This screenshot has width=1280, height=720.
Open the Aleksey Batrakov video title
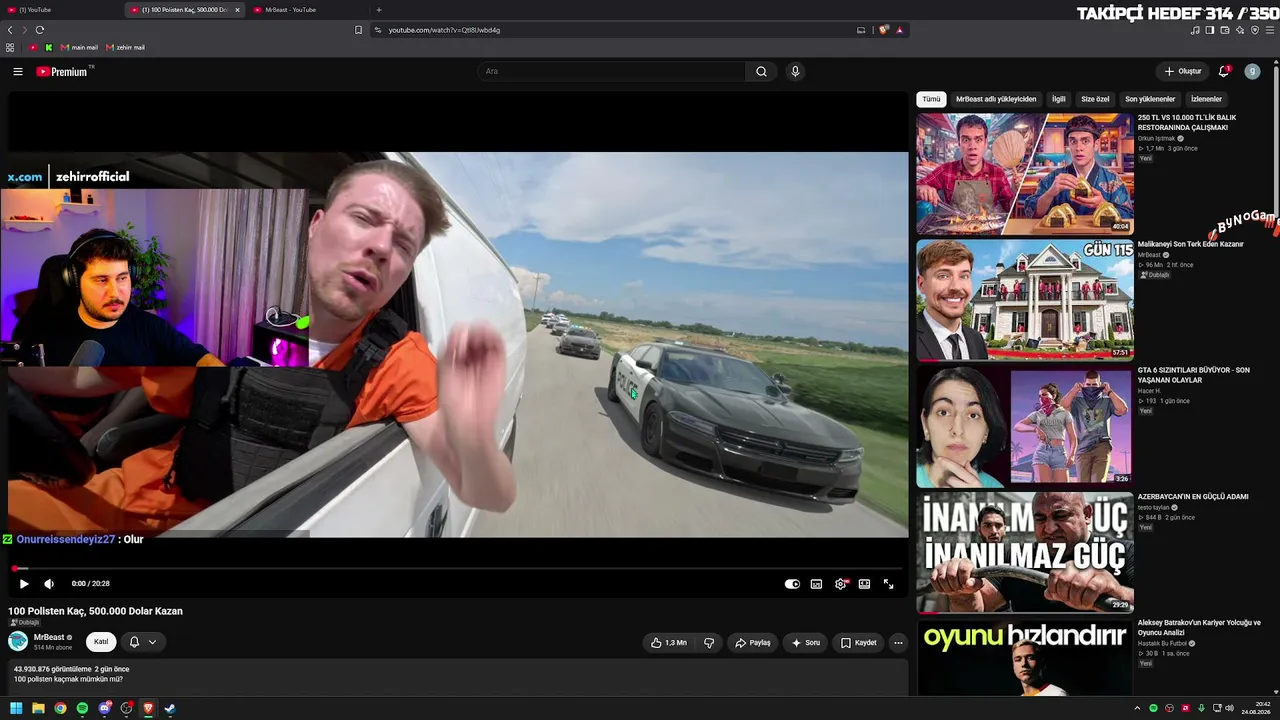coord(1199,627)
